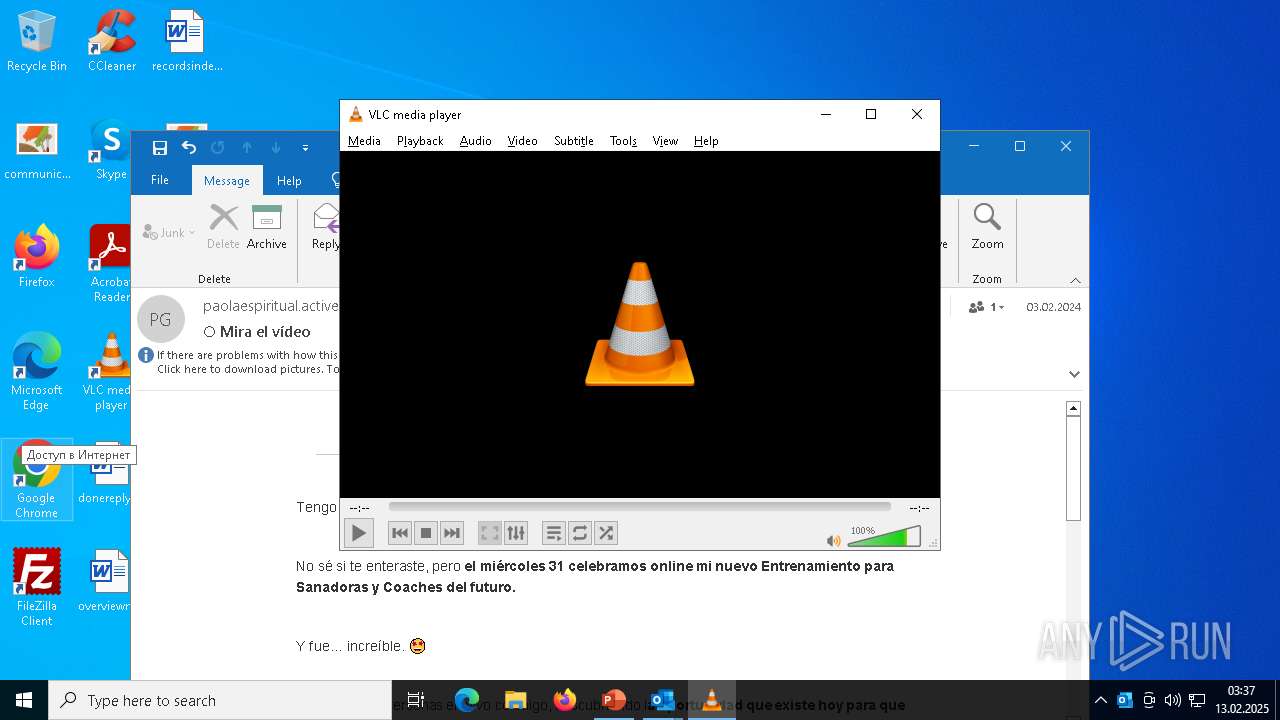Image resolution: width=1280 pixels, height=720 pixels.
Task: Open File Explorer from taskbar
Action: pos(516,700)
